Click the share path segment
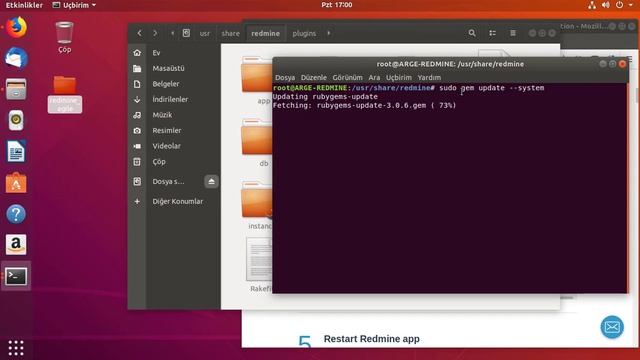 [x=231, y=33]
